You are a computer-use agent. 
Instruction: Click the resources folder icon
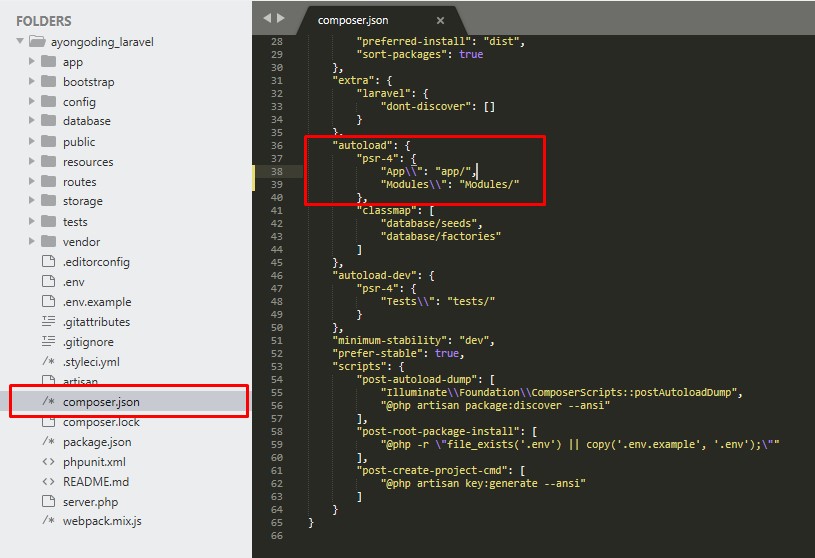click(x=48, y=161)
